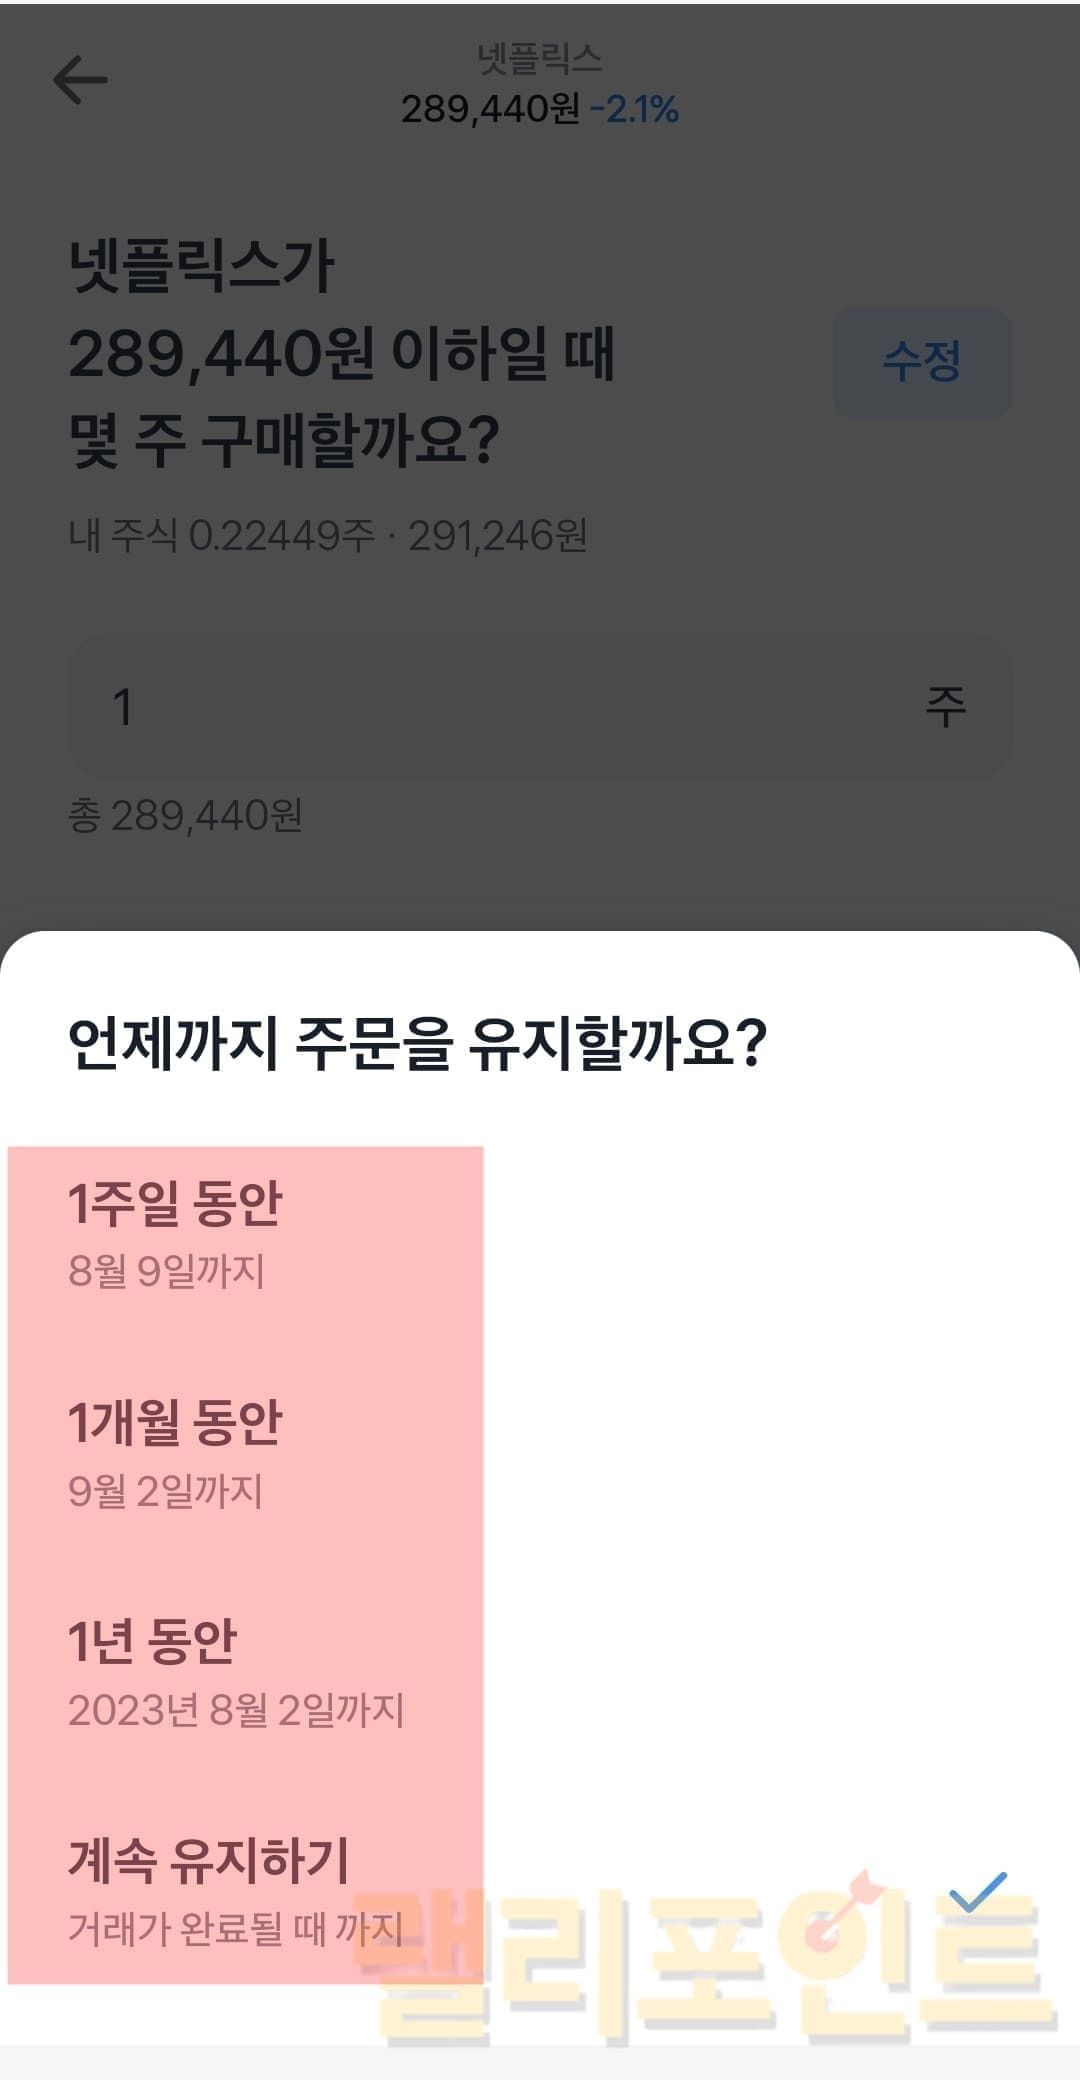Tap the 언제까지 주문을 유지할까요? sheet title
Viewport: 1080px width, 2080px height.
417,1043
